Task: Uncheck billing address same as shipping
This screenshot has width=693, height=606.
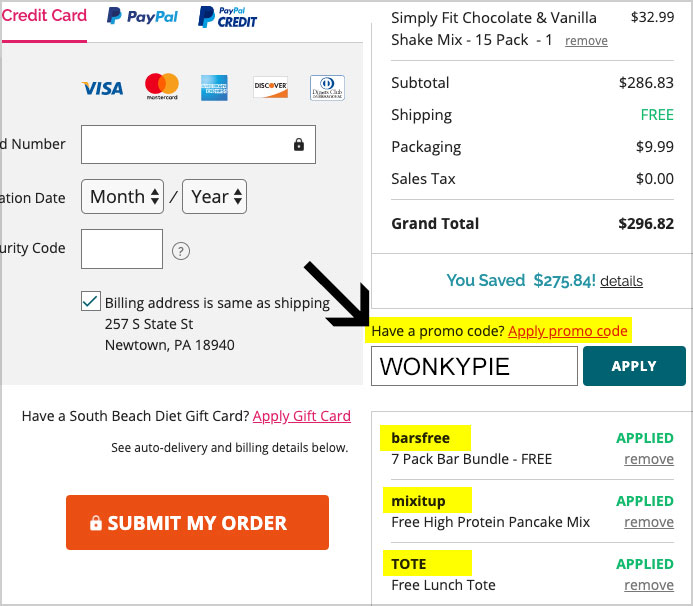Action: click(91, 301)
